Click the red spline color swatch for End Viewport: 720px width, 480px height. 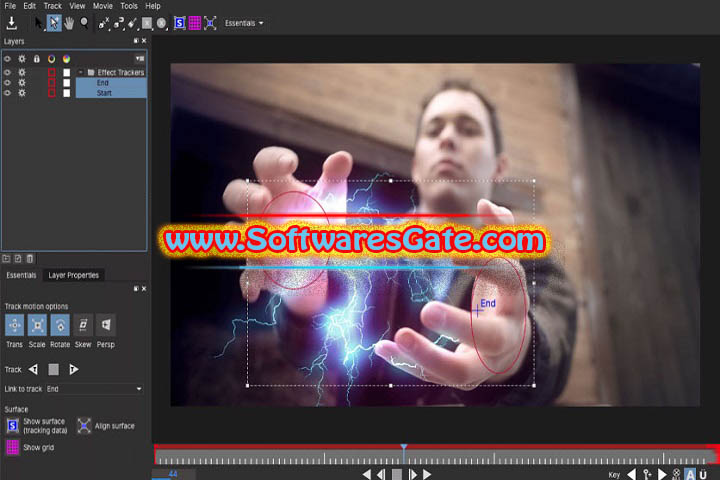[51, 83]
